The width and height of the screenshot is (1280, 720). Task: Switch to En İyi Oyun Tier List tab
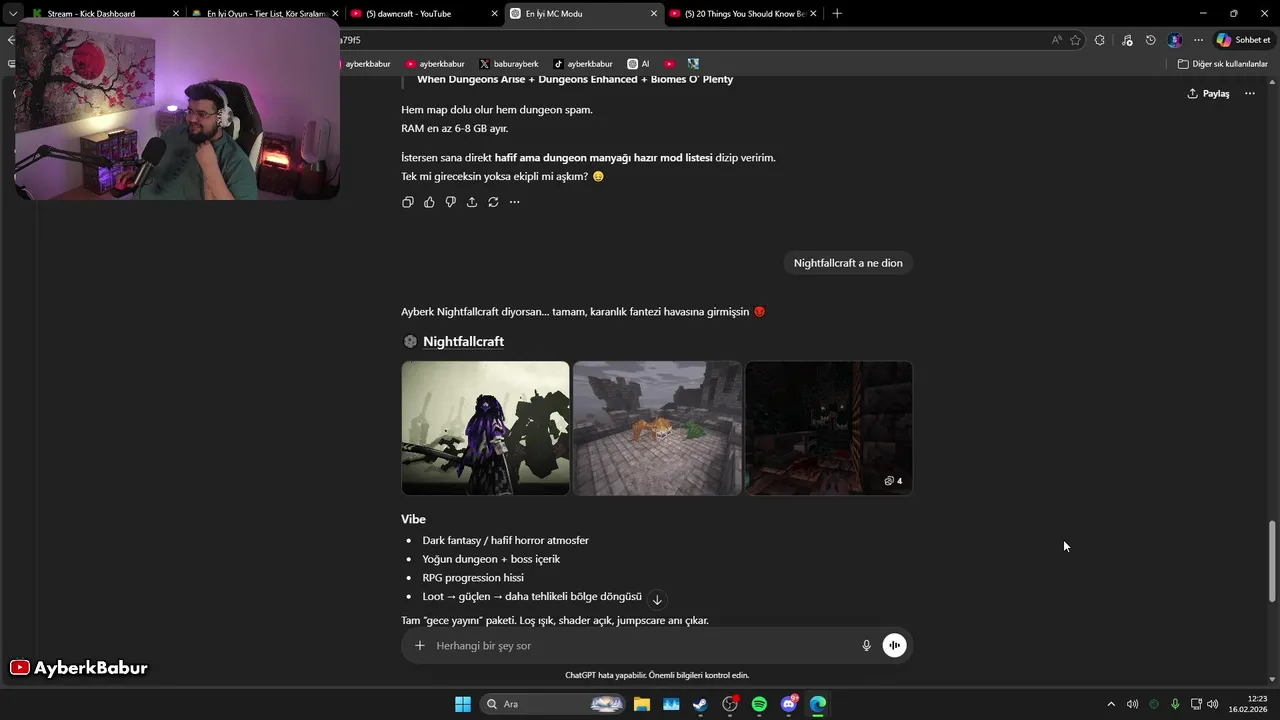265,14
